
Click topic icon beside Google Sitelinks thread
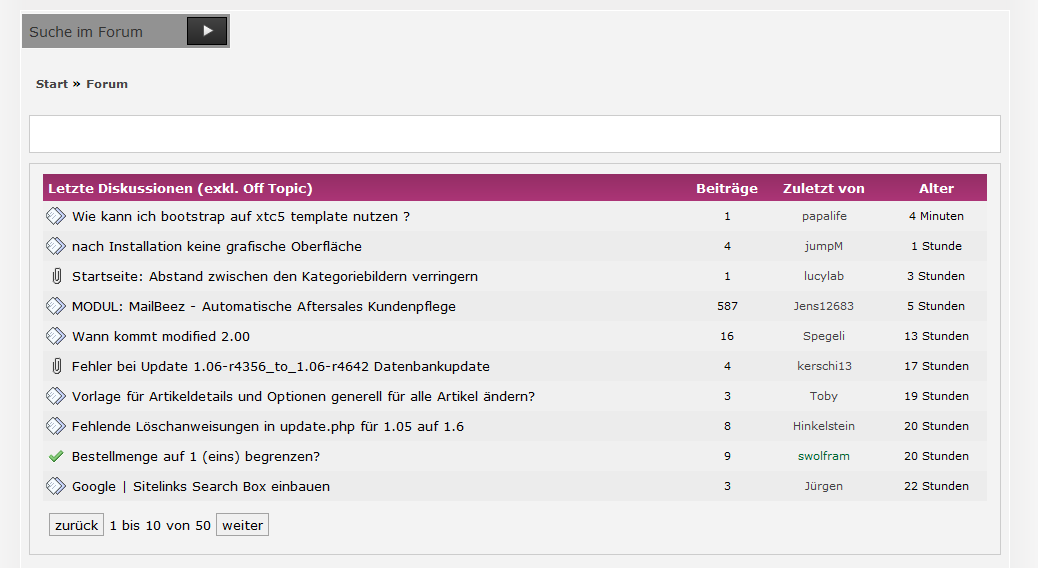[x=56, y=486]
